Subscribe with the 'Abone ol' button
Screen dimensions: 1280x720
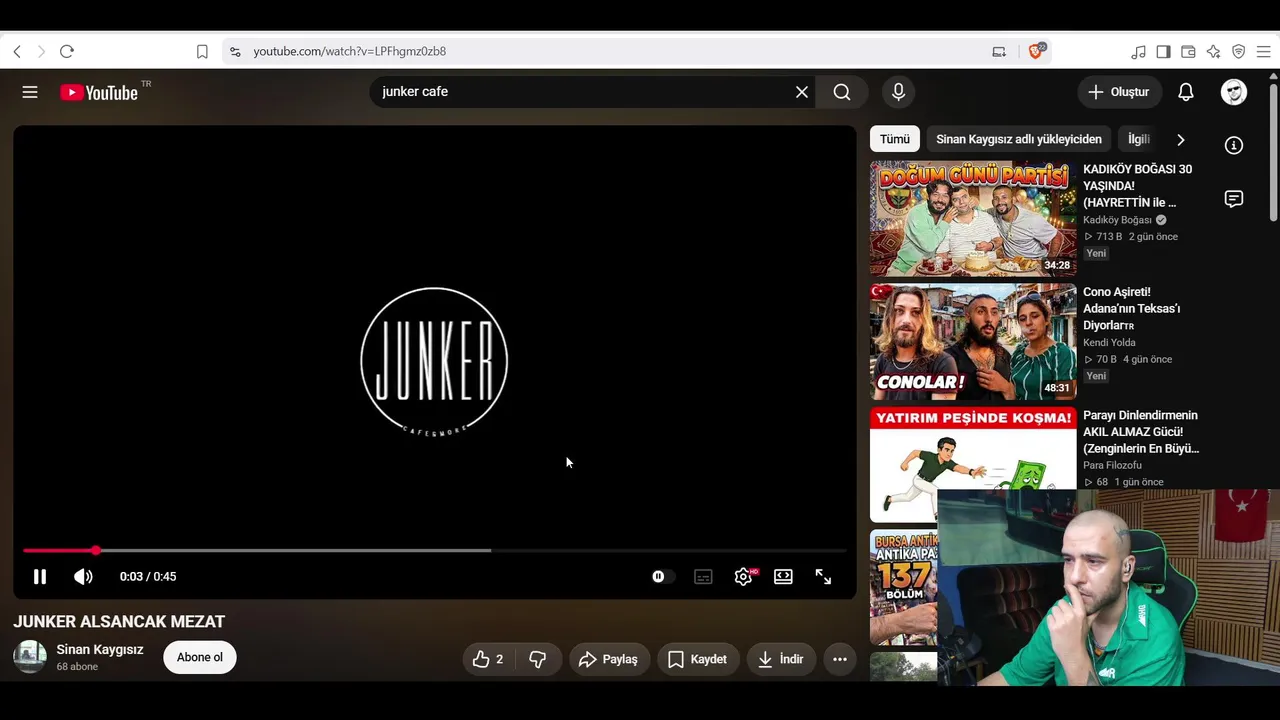pos(200,657)
